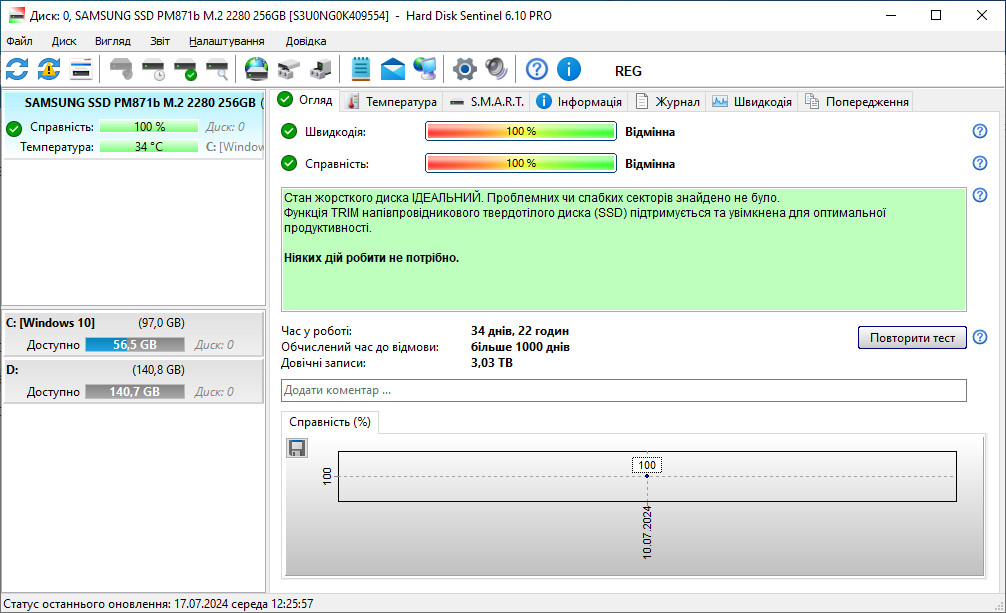The width and height of the screenshot is (1006, 613).
Task: Click the globe with disk toolbar icon
Action: (x=257, y=69)
